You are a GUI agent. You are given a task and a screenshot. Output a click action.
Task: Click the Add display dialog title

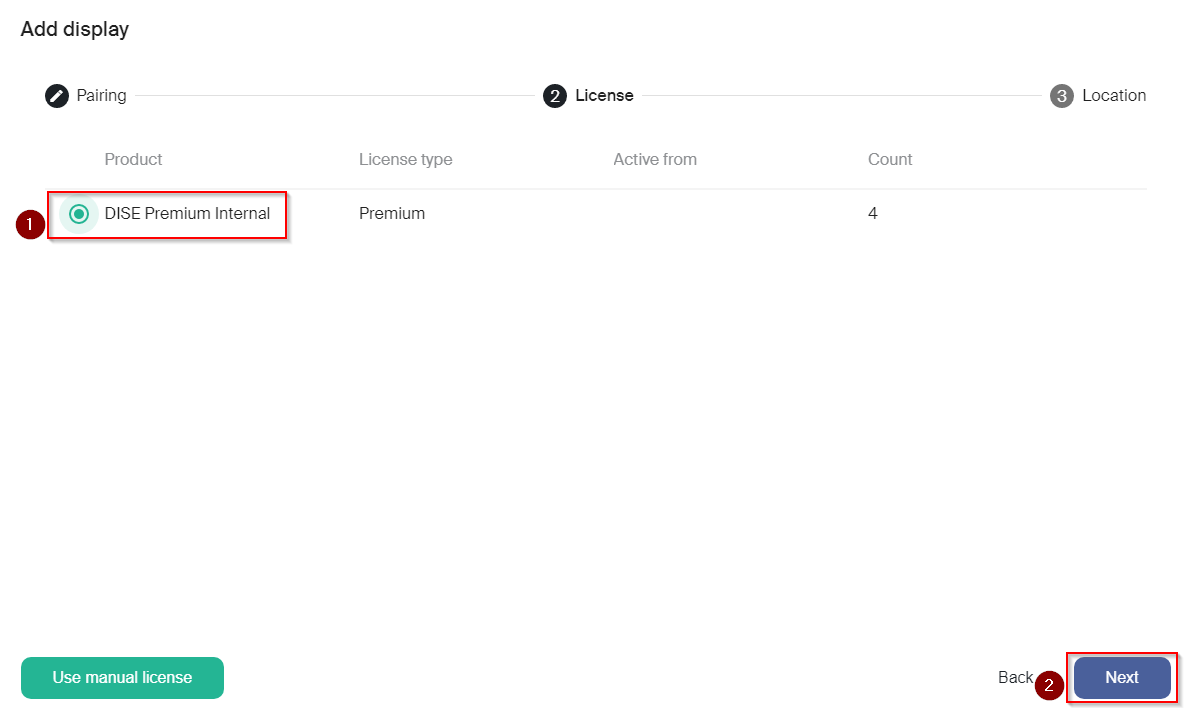[x=74, y=29]
